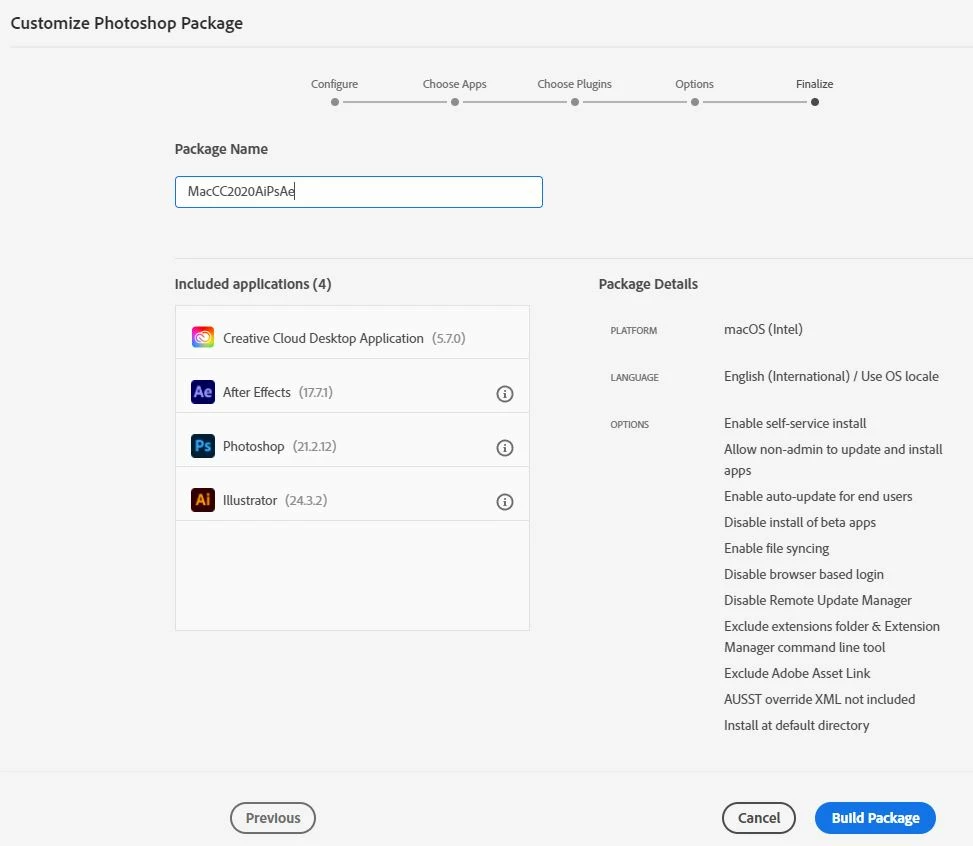Viewport: 973px width, 846px height.
Task: Click the Build Package button
Action: [875, 818]
